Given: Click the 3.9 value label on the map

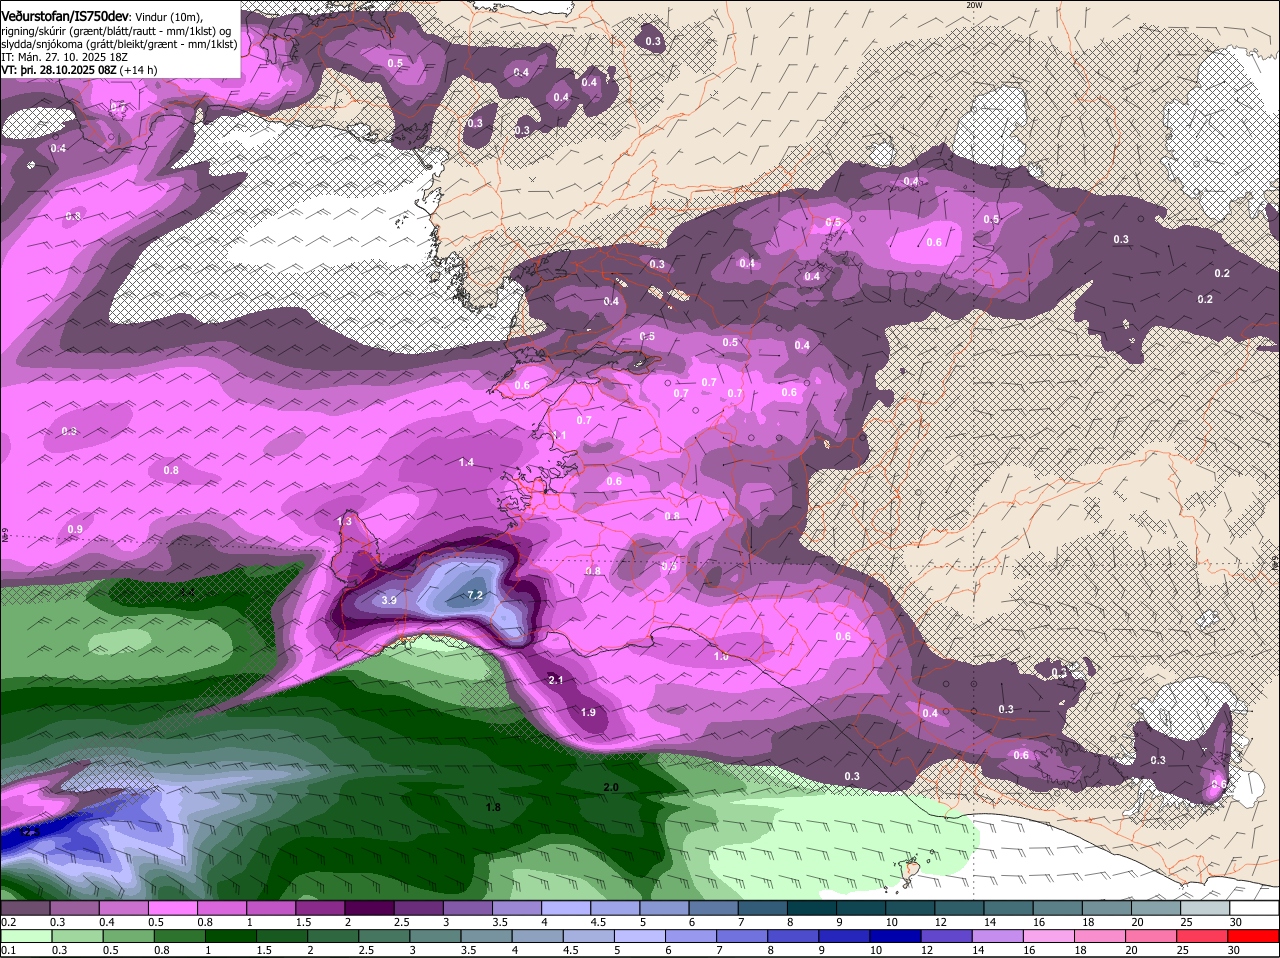Looking at the screenshot, I should click(x=390, y=600).
